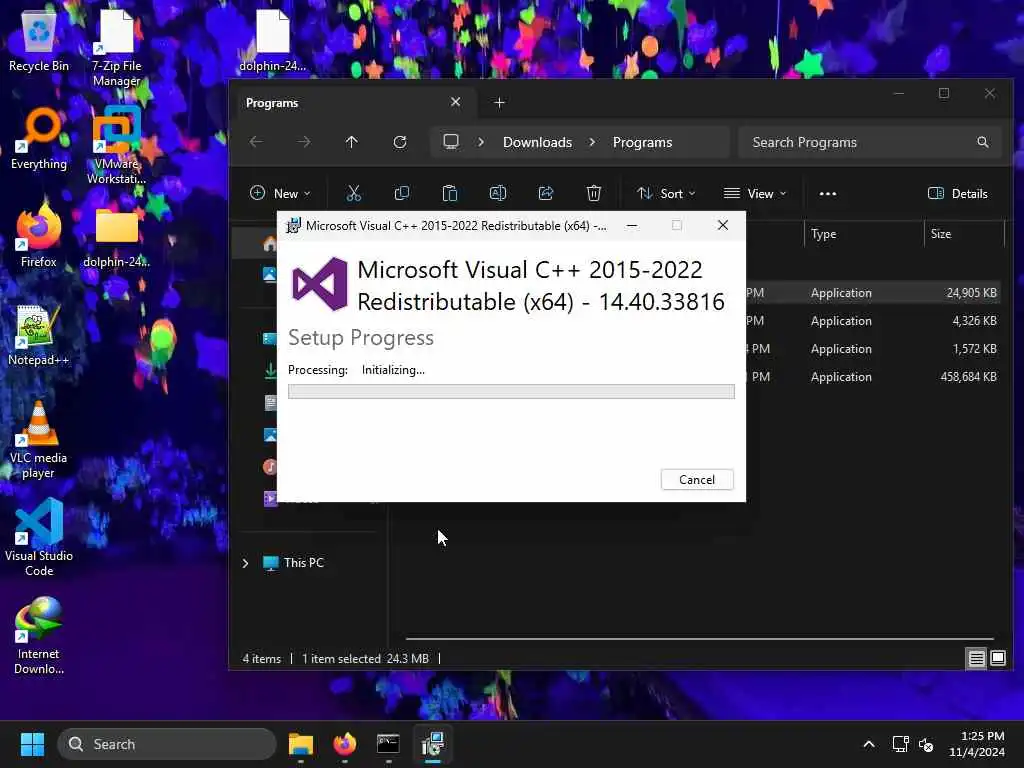The image size is (1024, 768).
Task: Open the Windows Start menu
Action: [32, 744]
